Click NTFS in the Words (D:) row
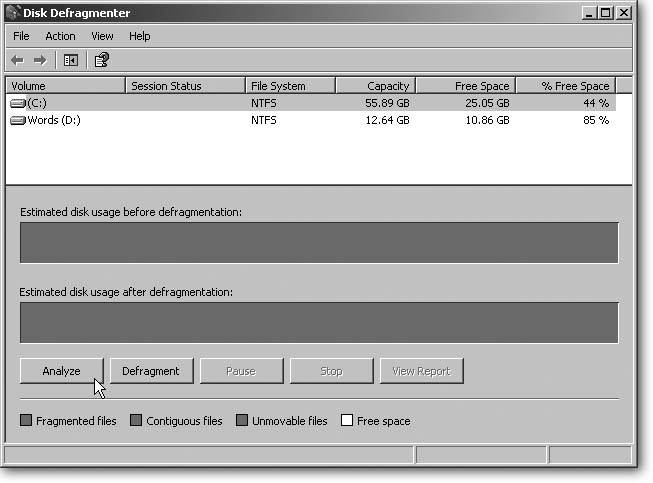The width and height of the screenshot is (653, 483). 264,120
